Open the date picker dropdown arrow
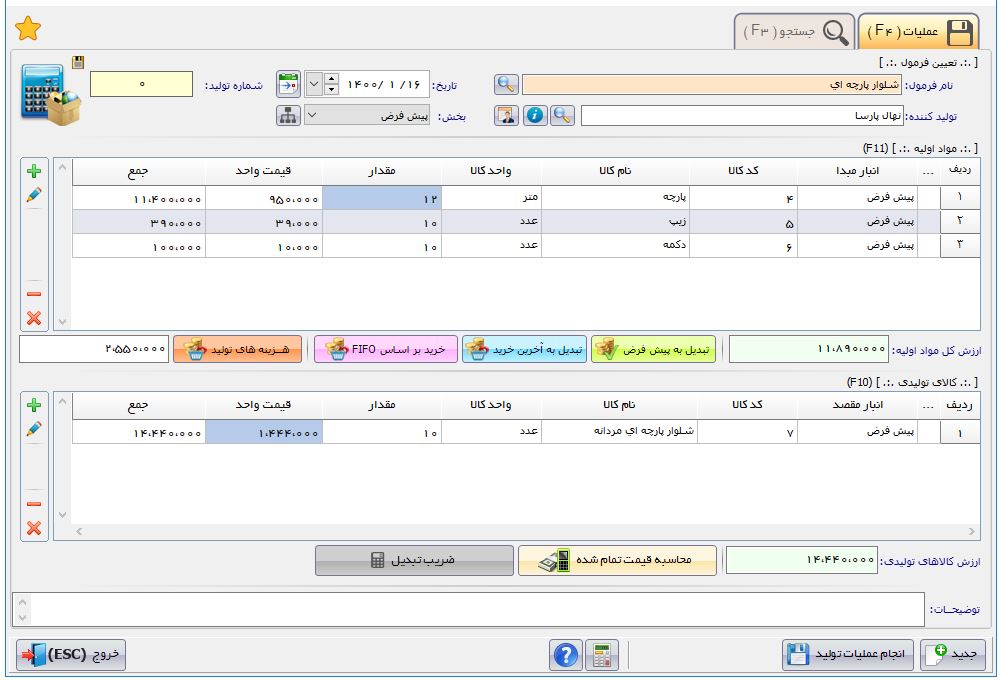Image resolution: width=1000 pixels, height=680 pixels. coord(314,84)
